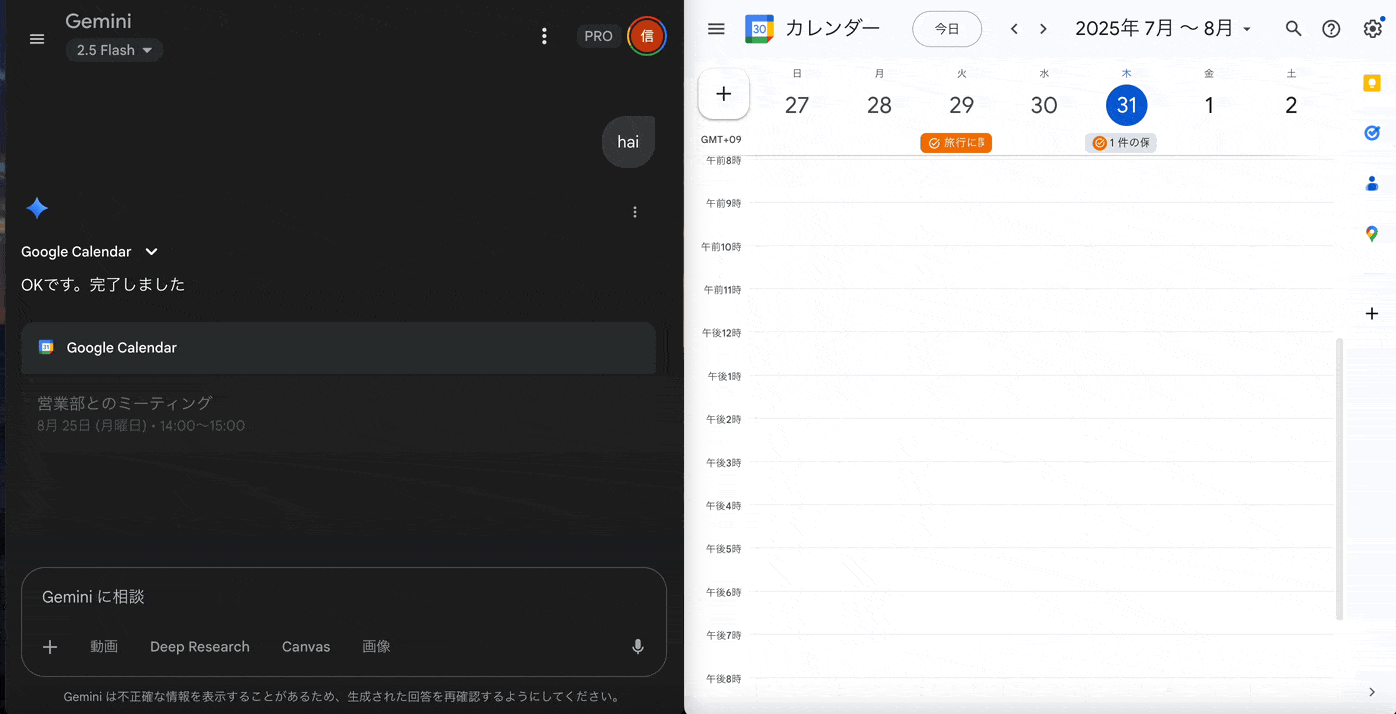
Task: Click the Calendar search magnifier icon
Action: tap(1293, 29)
